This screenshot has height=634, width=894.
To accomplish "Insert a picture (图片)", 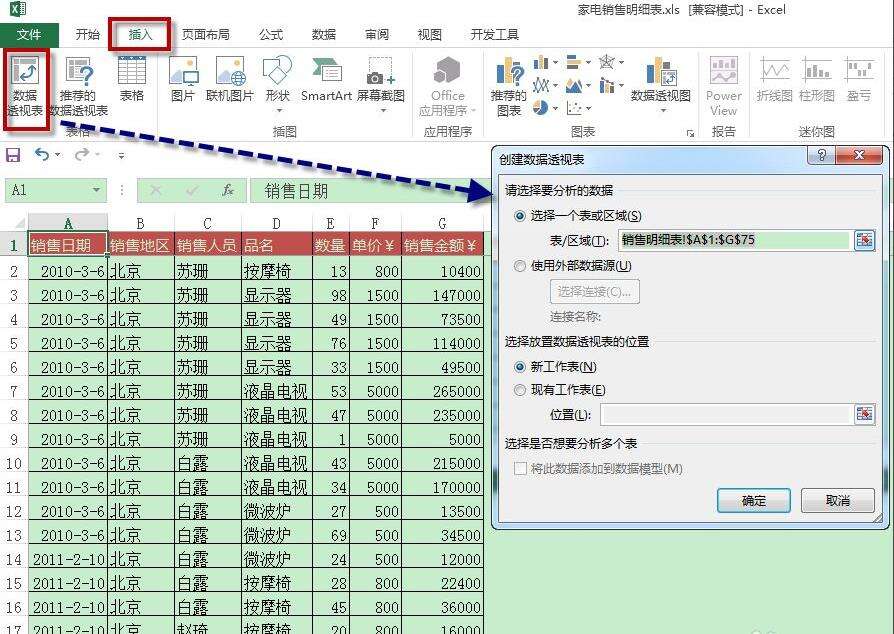I will (183, 79).
